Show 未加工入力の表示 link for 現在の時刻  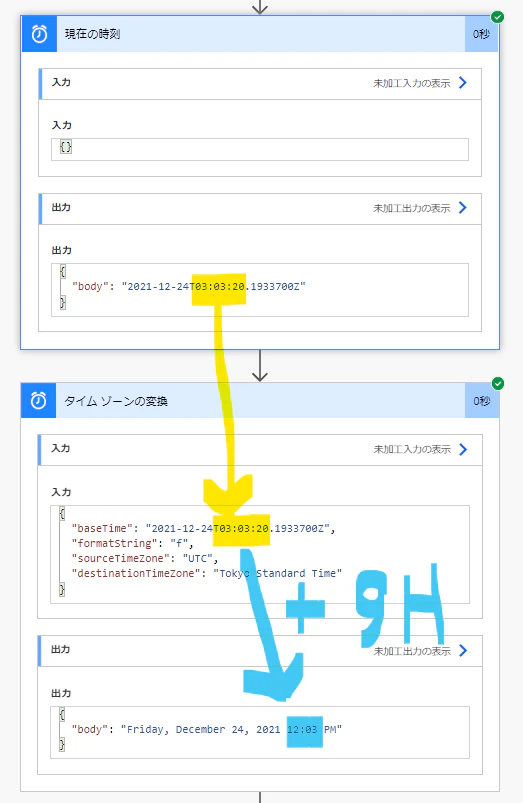[x=412, y=83]
